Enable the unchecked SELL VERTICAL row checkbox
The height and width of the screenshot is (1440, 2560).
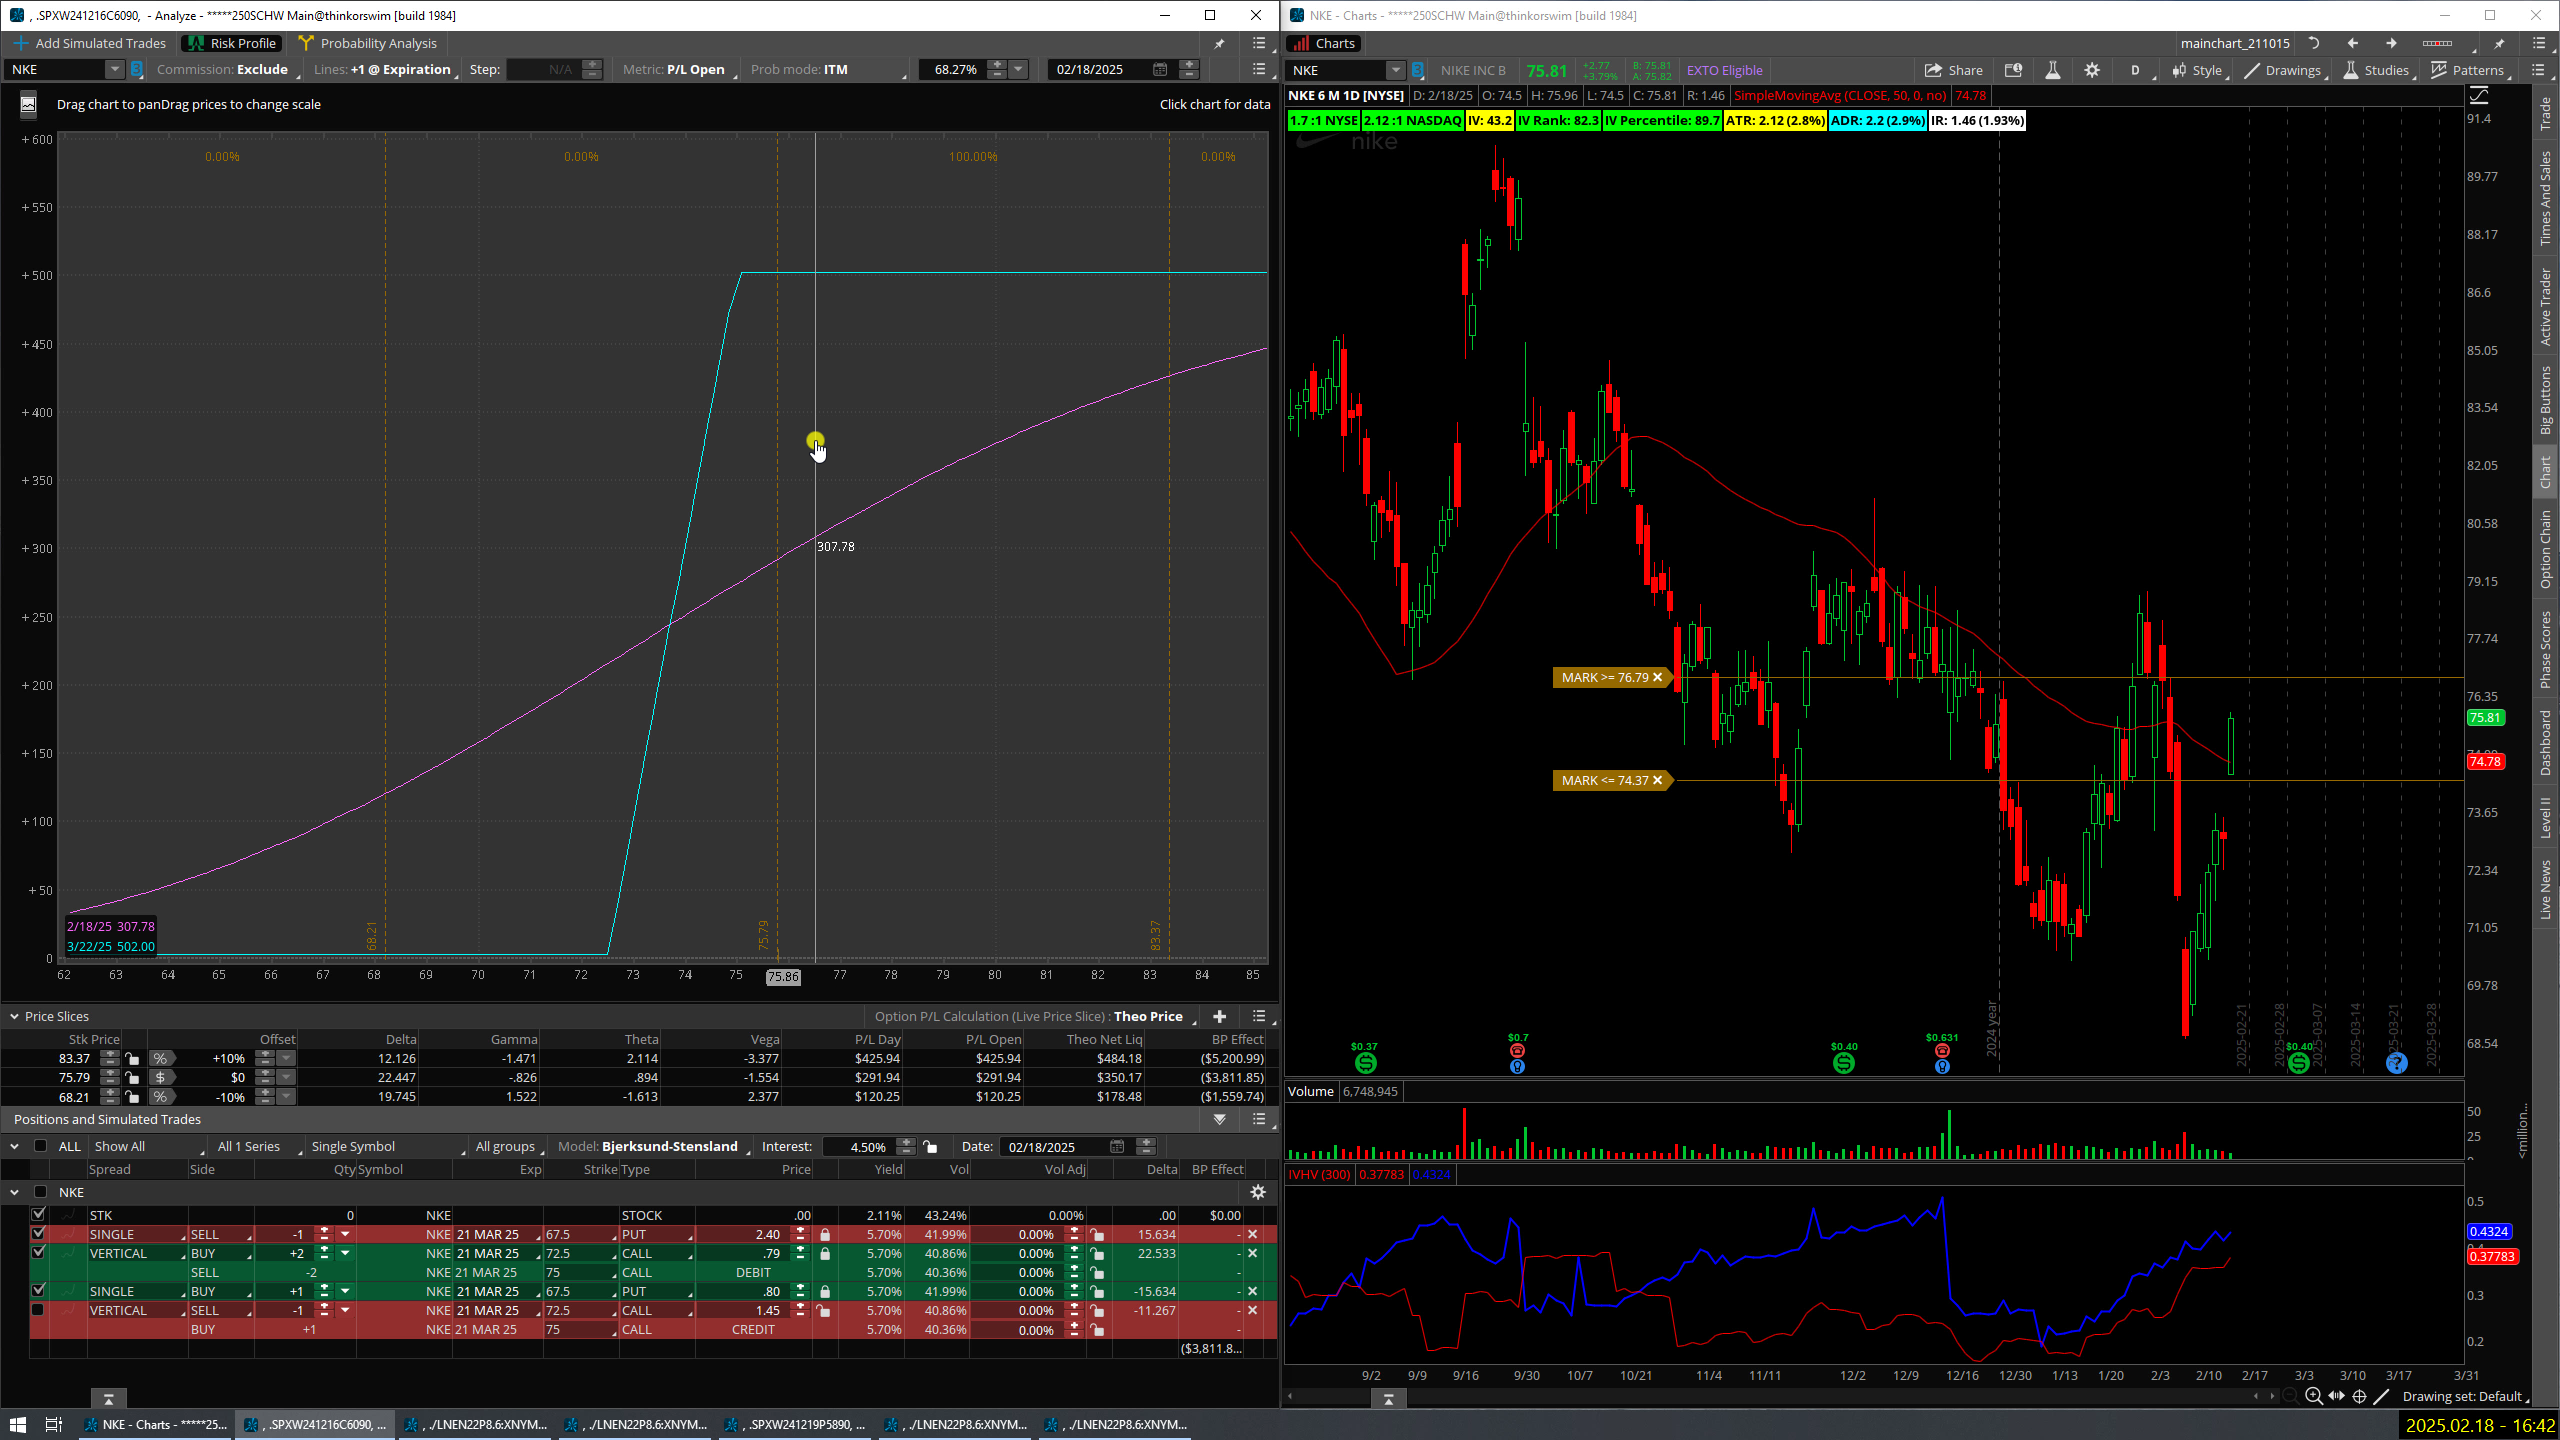point(39,1310)
